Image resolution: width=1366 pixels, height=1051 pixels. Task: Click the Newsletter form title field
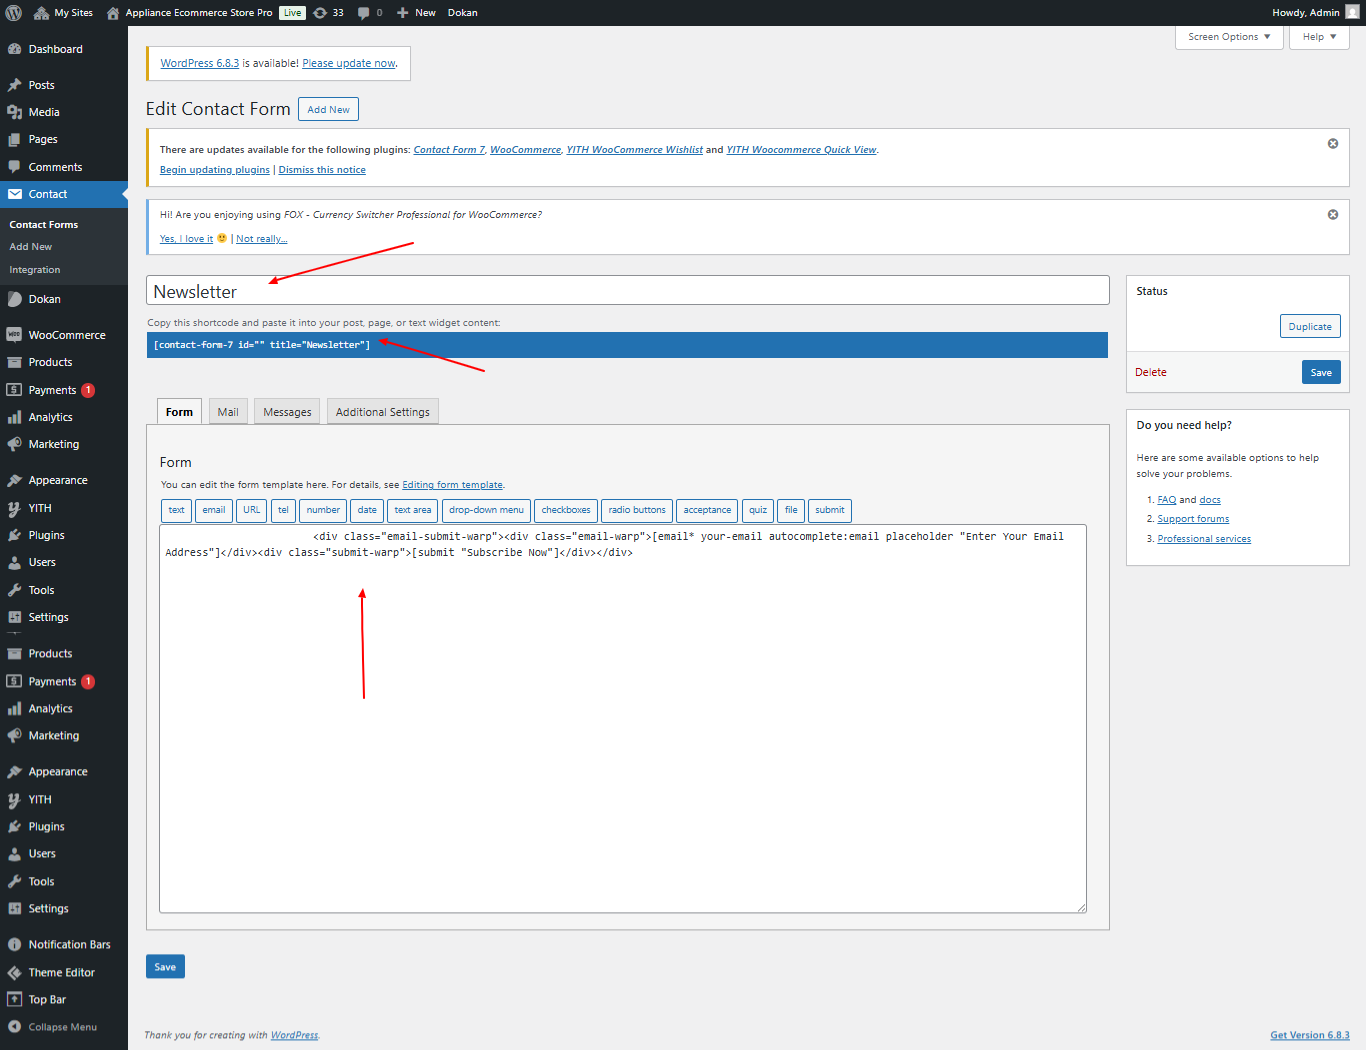[627, 291]
